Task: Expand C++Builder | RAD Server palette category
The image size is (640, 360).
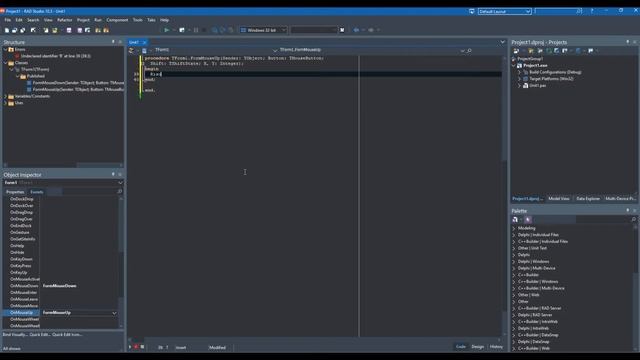Action: point(514,308)
